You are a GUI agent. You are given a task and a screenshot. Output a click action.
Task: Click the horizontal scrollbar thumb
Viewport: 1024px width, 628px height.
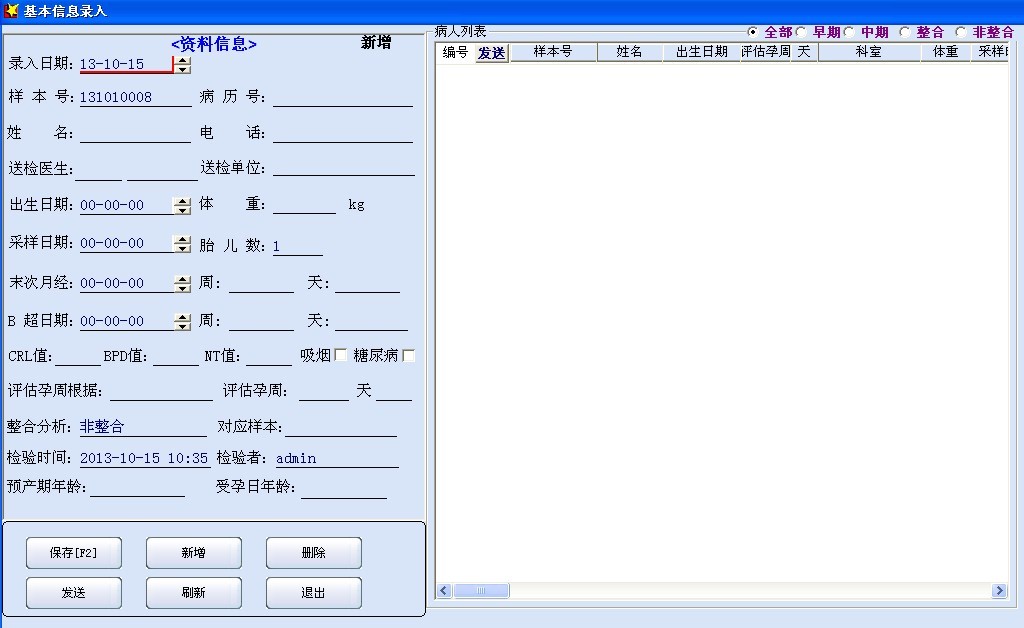[x=481, y=591]
